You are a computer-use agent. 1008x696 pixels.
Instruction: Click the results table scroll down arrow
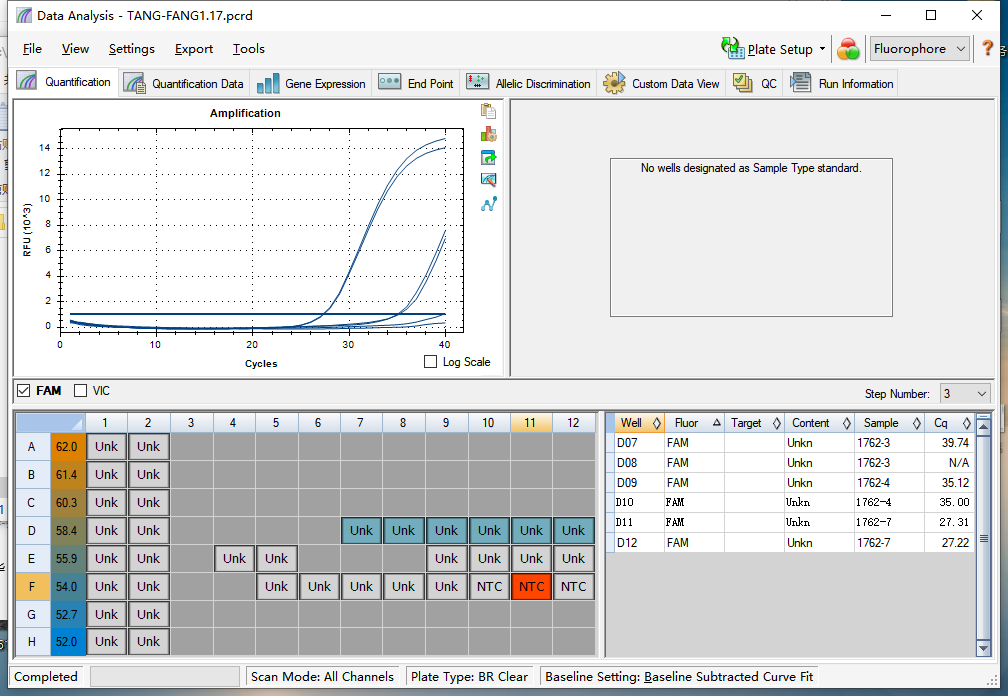point(983,648)
